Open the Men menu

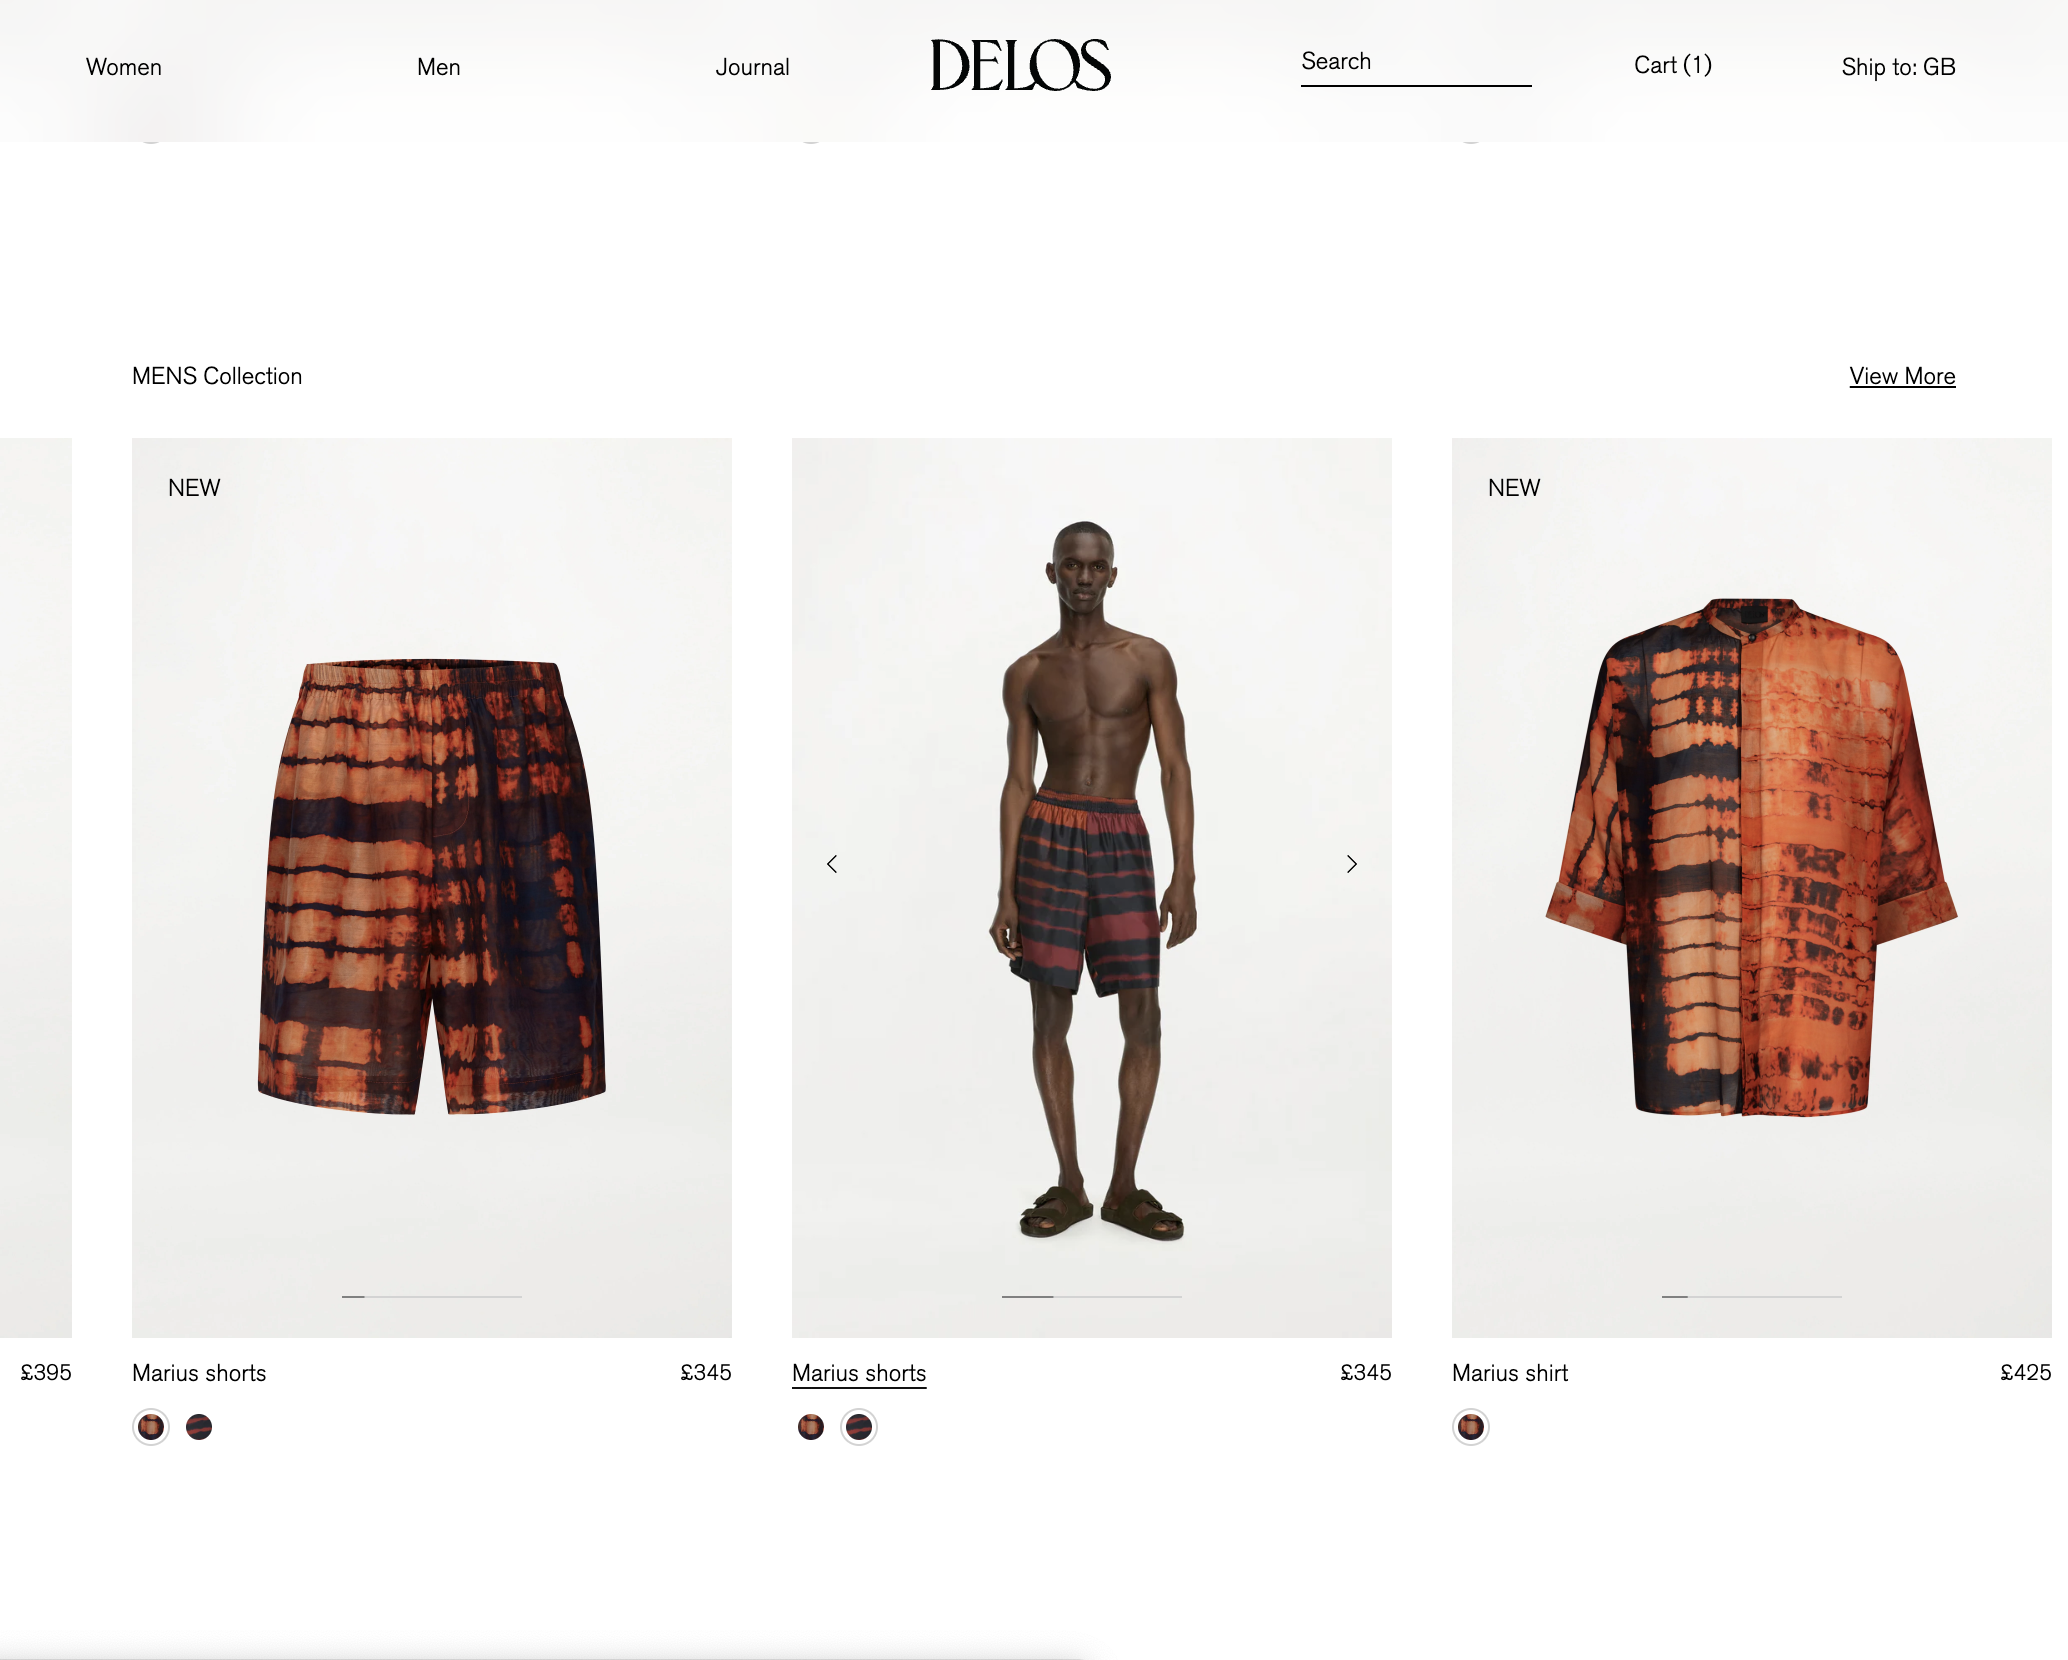[x=439, y=67]
